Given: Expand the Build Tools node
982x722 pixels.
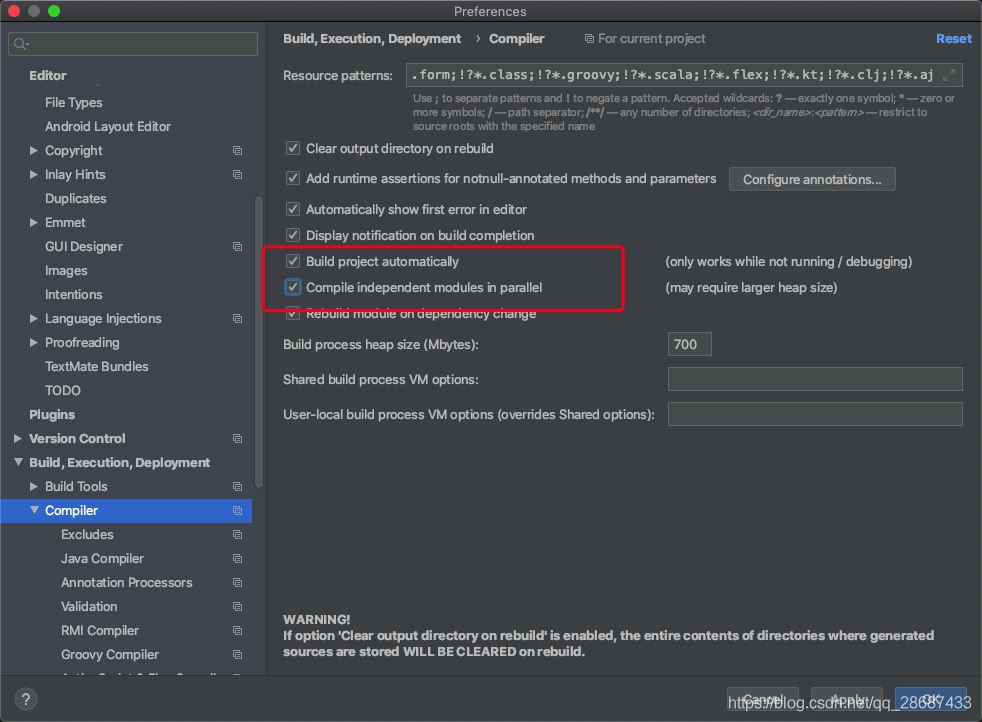Looking at the screenshot, I should (x=35, y=487).
